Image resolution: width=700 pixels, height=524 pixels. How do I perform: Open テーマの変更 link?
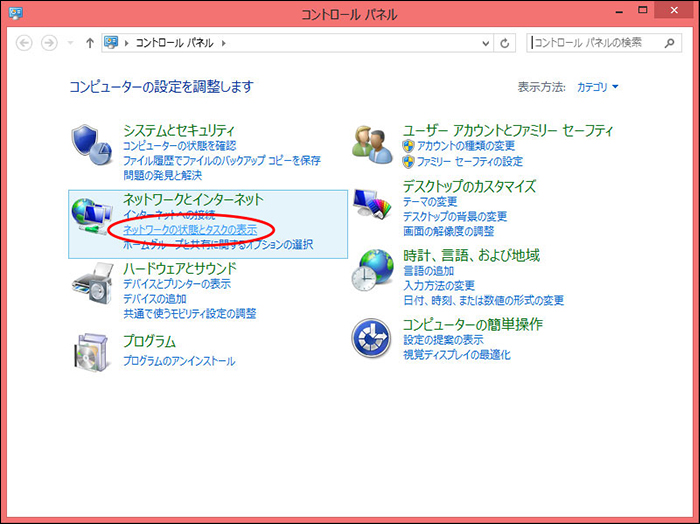coord(430,202)
